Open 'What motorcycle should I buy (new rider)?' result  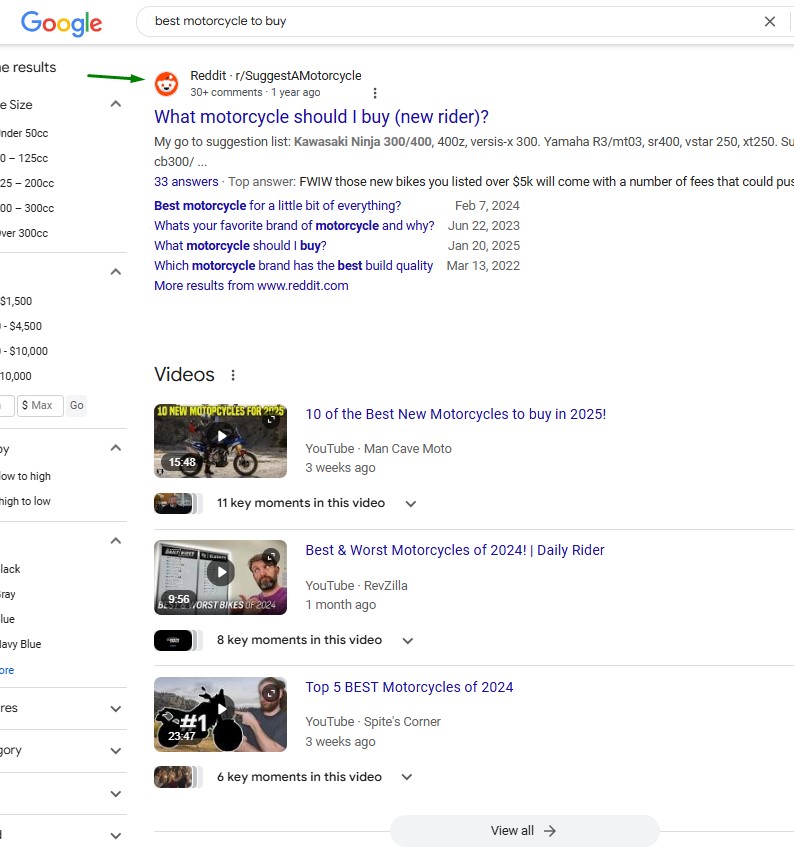tap(321, 117)
